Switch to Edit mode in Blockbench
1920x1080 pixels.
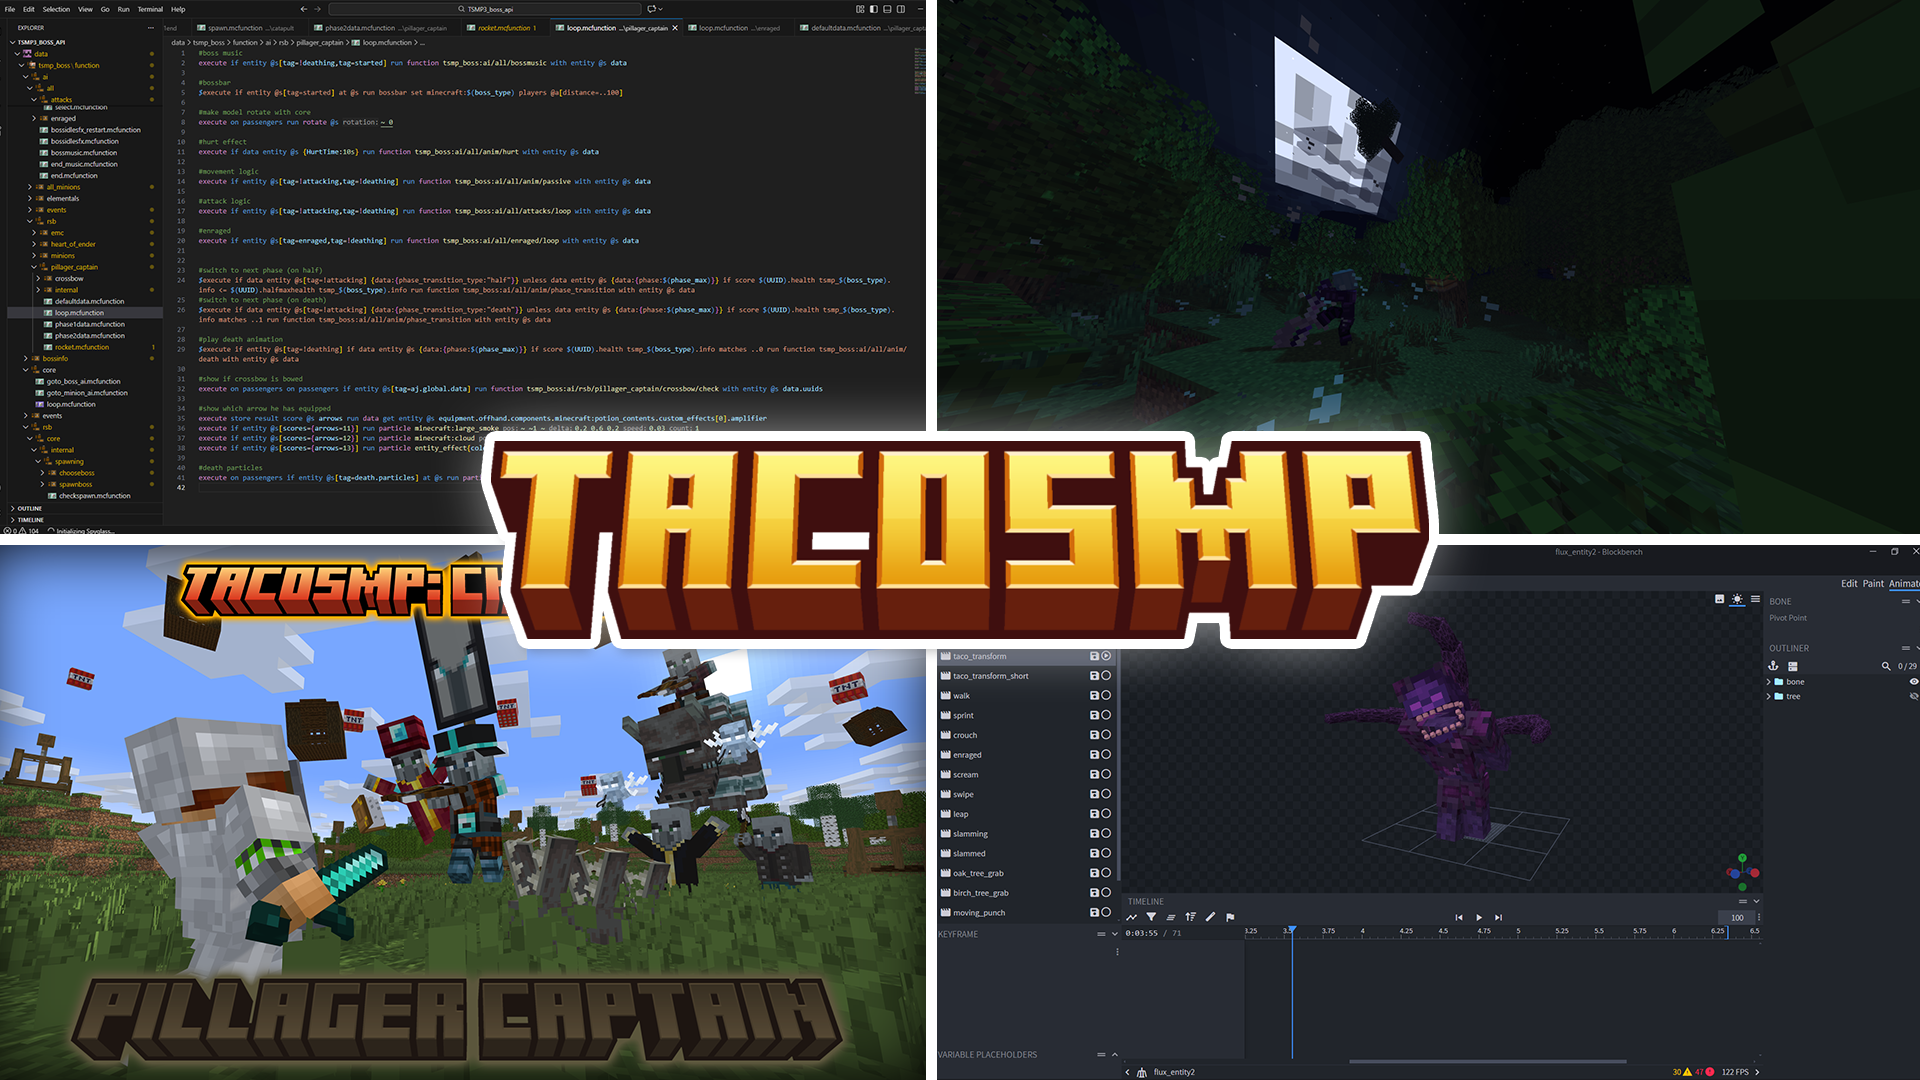click(1849, 584)
